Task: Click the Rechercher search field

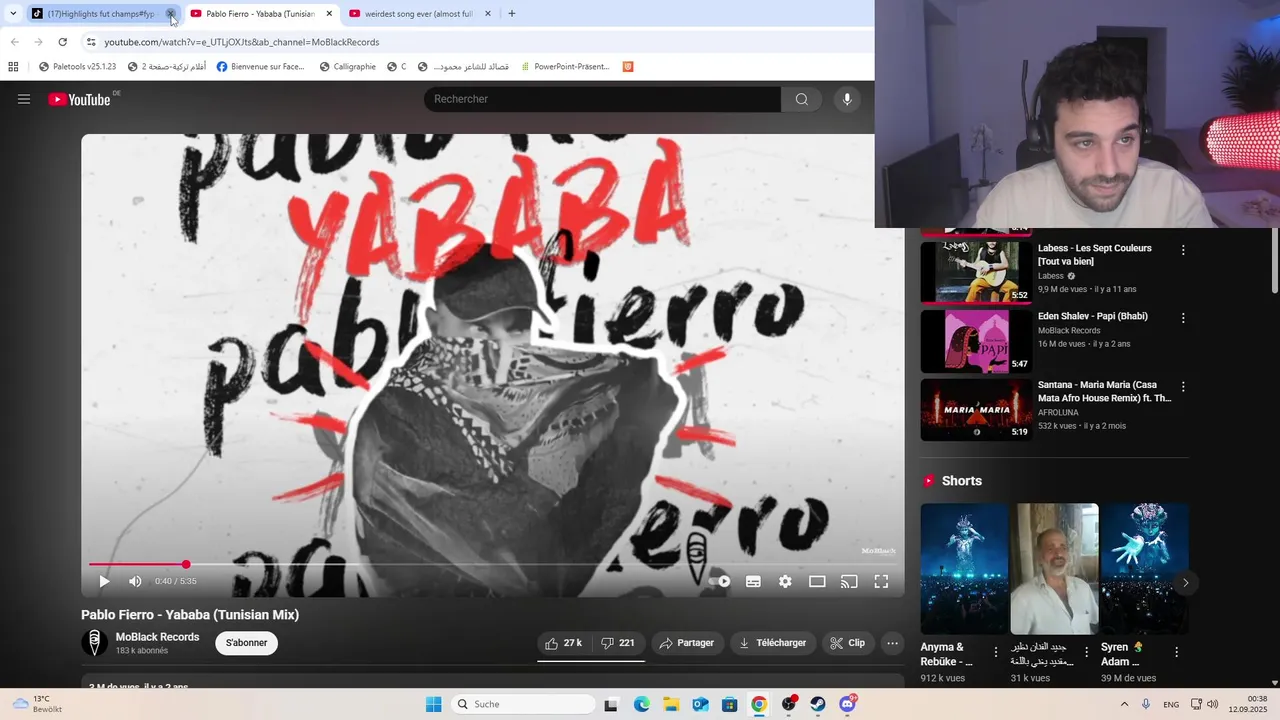Action: point(602,99)
